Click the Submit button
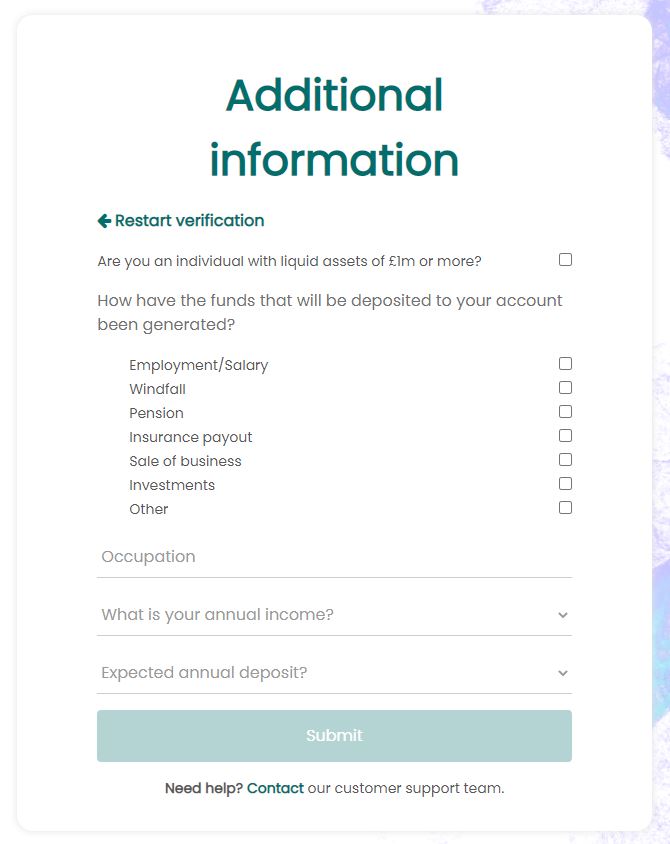The height and width of the screenshot is (844, 670). [334, 736]
